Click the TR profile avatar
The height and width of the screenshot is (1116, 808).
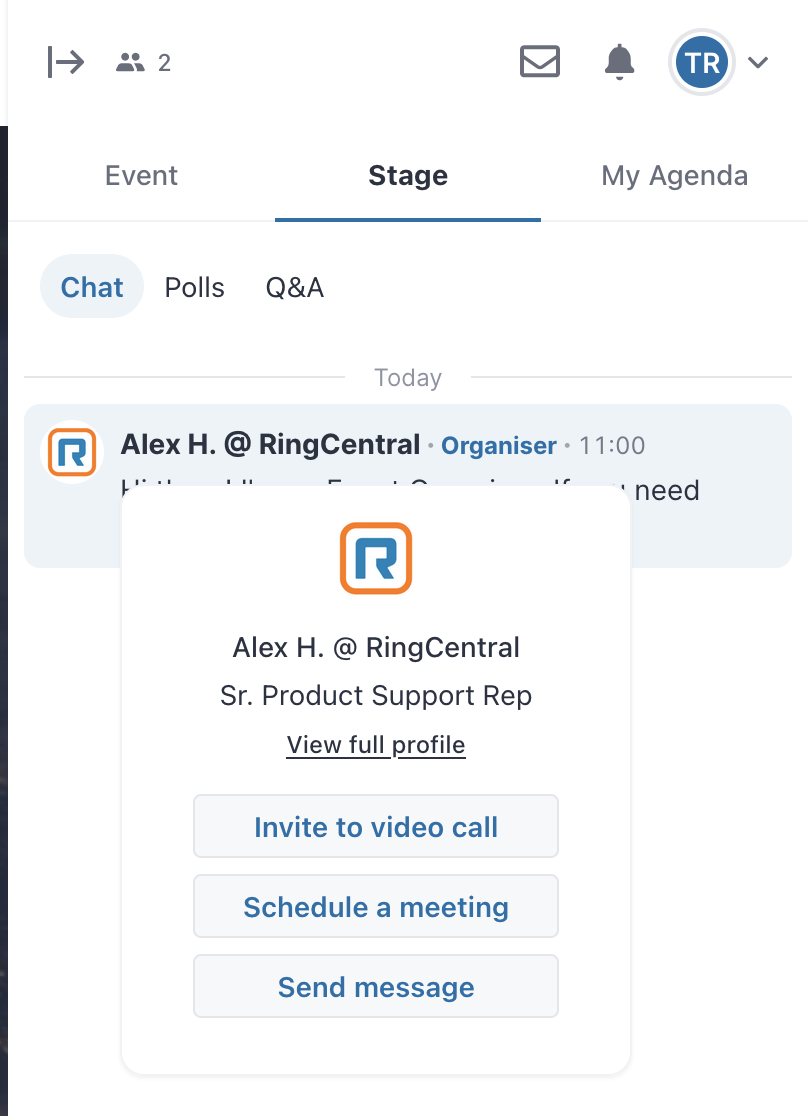701,63
